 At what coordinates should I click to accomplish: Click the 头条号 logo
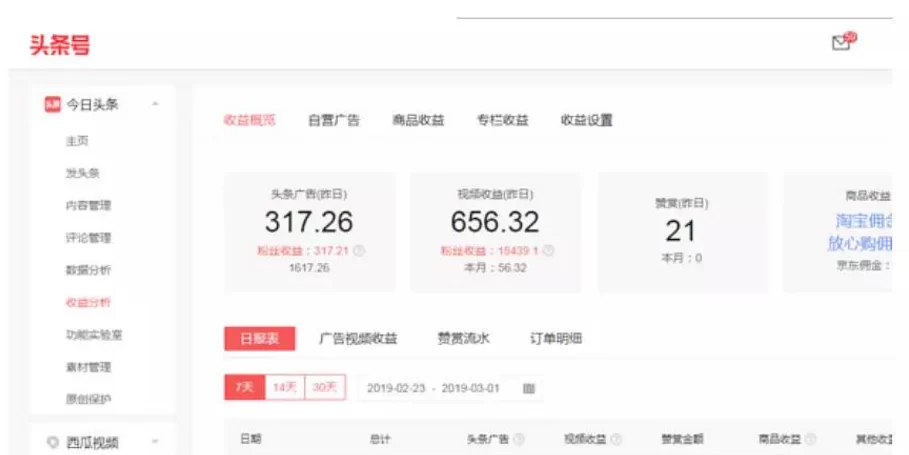point(60,45)
